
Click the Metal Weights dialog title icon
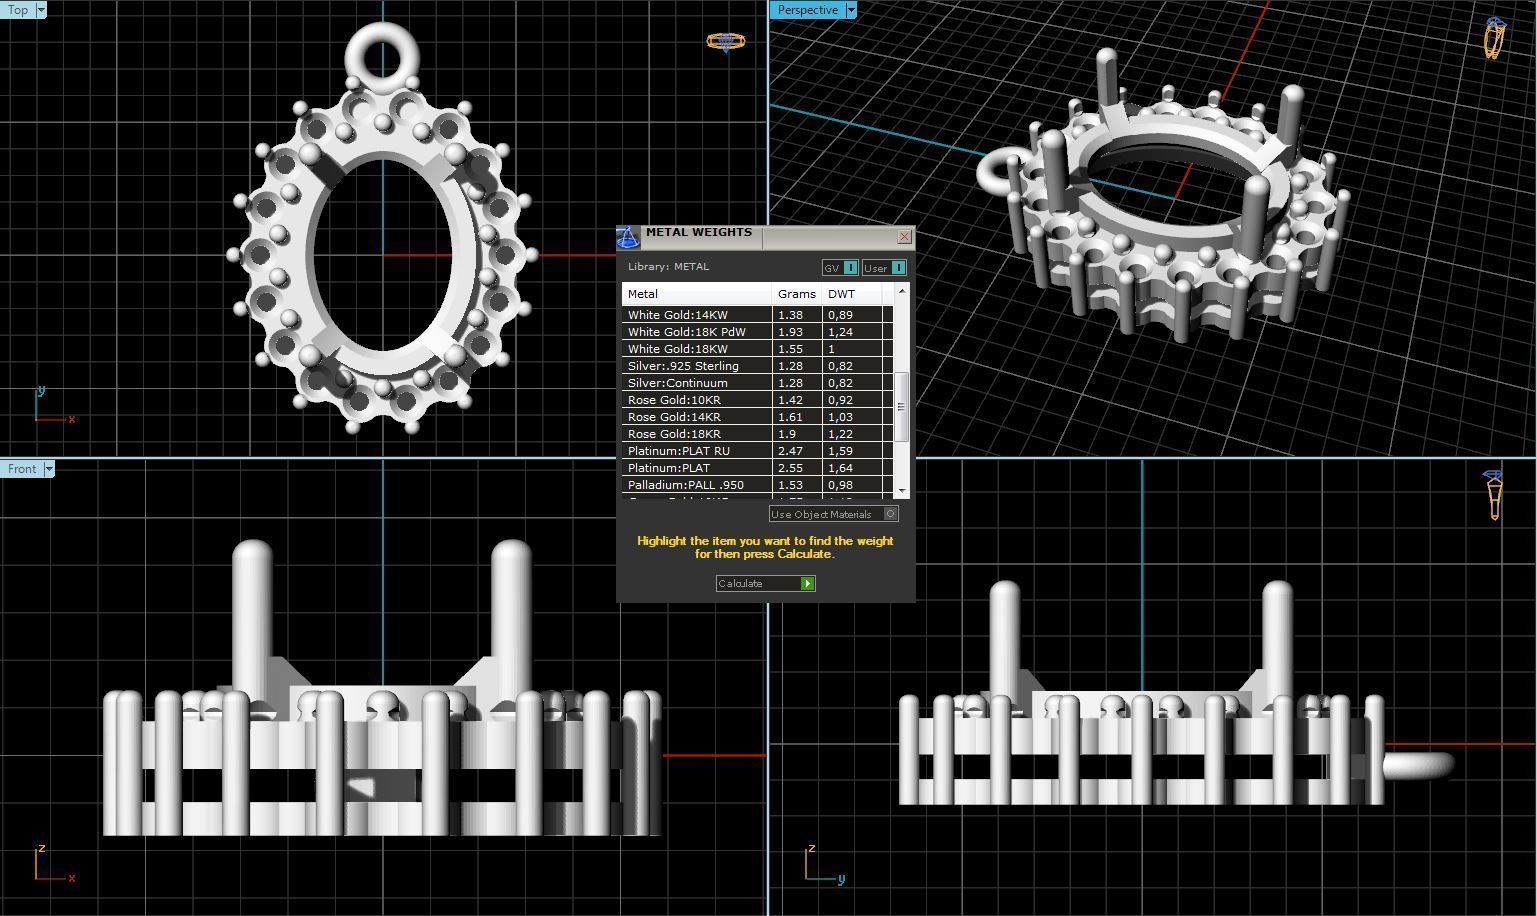pos(627,237)
